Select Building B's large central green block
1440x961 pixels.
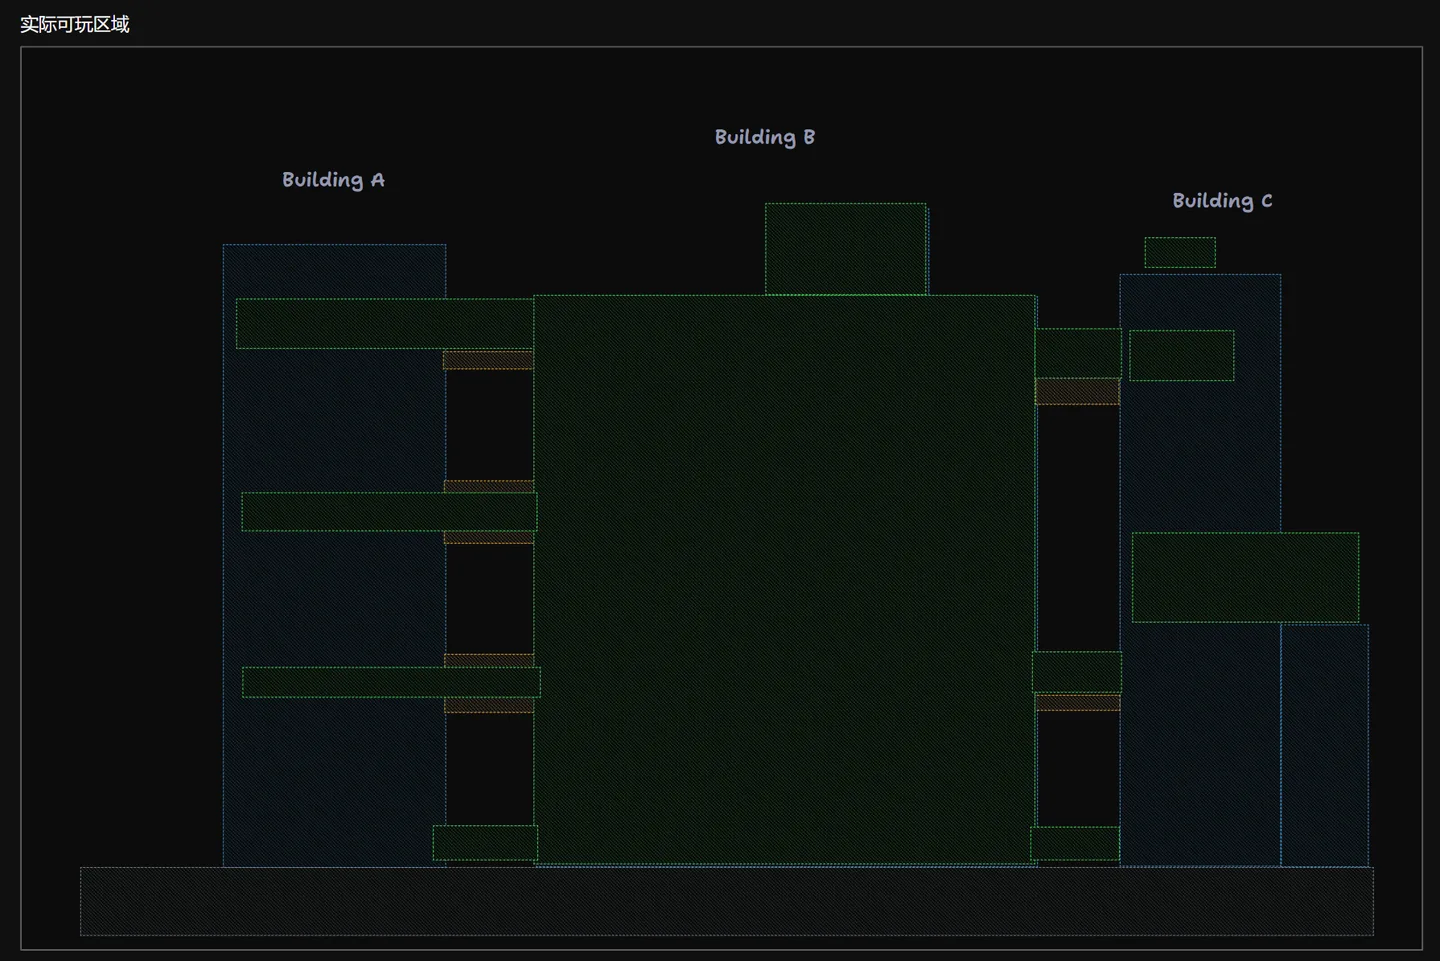pos(785,579)
